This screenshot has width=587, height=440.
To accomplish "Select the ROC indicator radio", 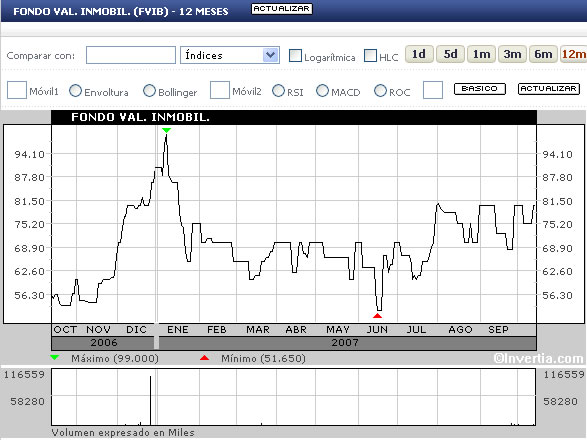I will (380, 90).
